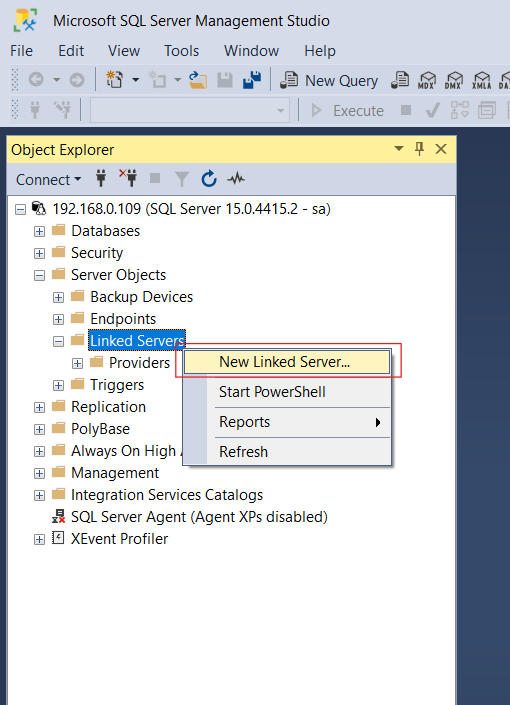Click the Open File folder icon
Viewport: 510px width, 705px height.
197,80
